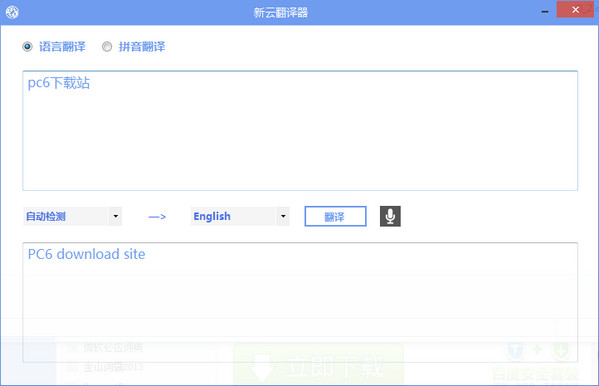Expand the 自动检测 source language dropdown arrow

tap(115, 216)
